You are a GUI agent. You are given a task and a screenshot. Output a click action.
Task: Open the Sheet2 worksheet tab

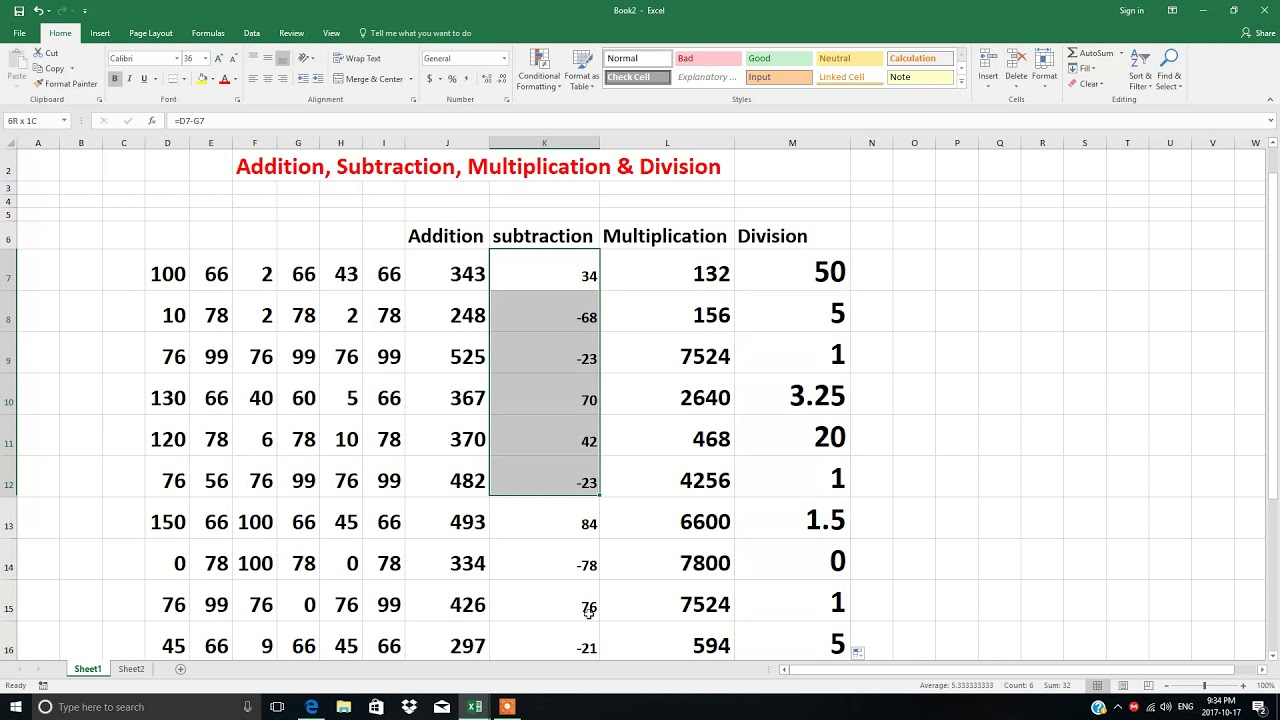click(x=131, y=668)
